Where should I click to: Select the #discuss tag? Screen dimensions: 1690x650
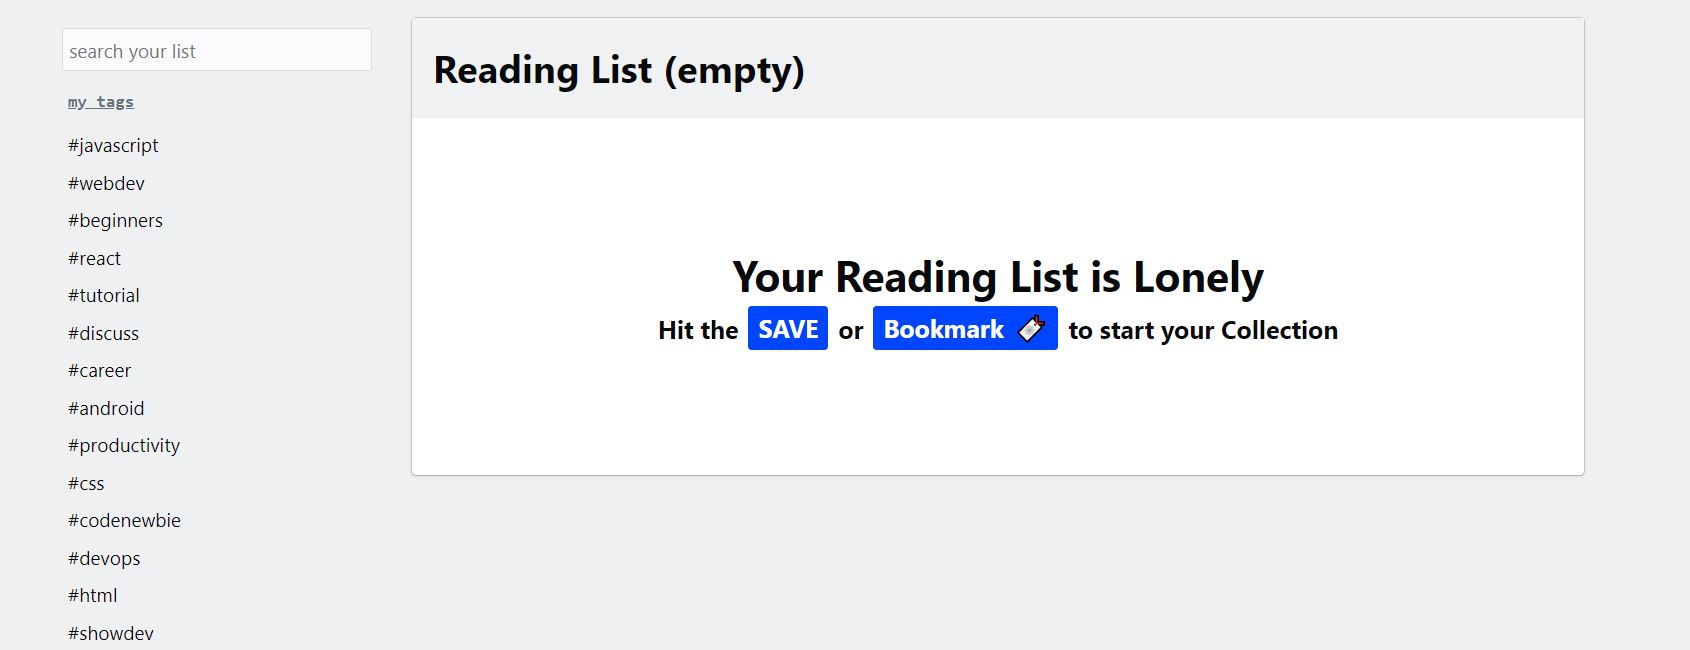click(x=102, y=333)
